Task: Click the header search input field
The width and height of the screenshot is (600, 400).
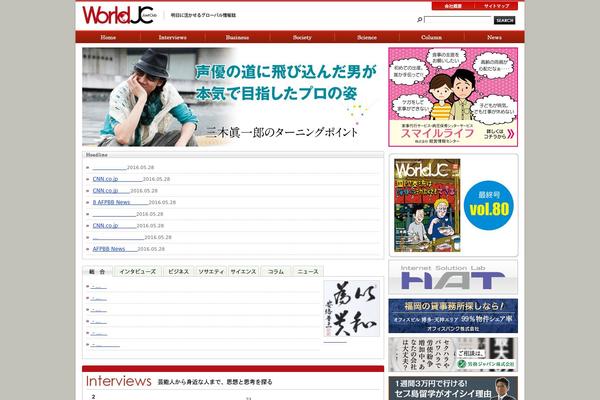Action: (x=458, y=20)
